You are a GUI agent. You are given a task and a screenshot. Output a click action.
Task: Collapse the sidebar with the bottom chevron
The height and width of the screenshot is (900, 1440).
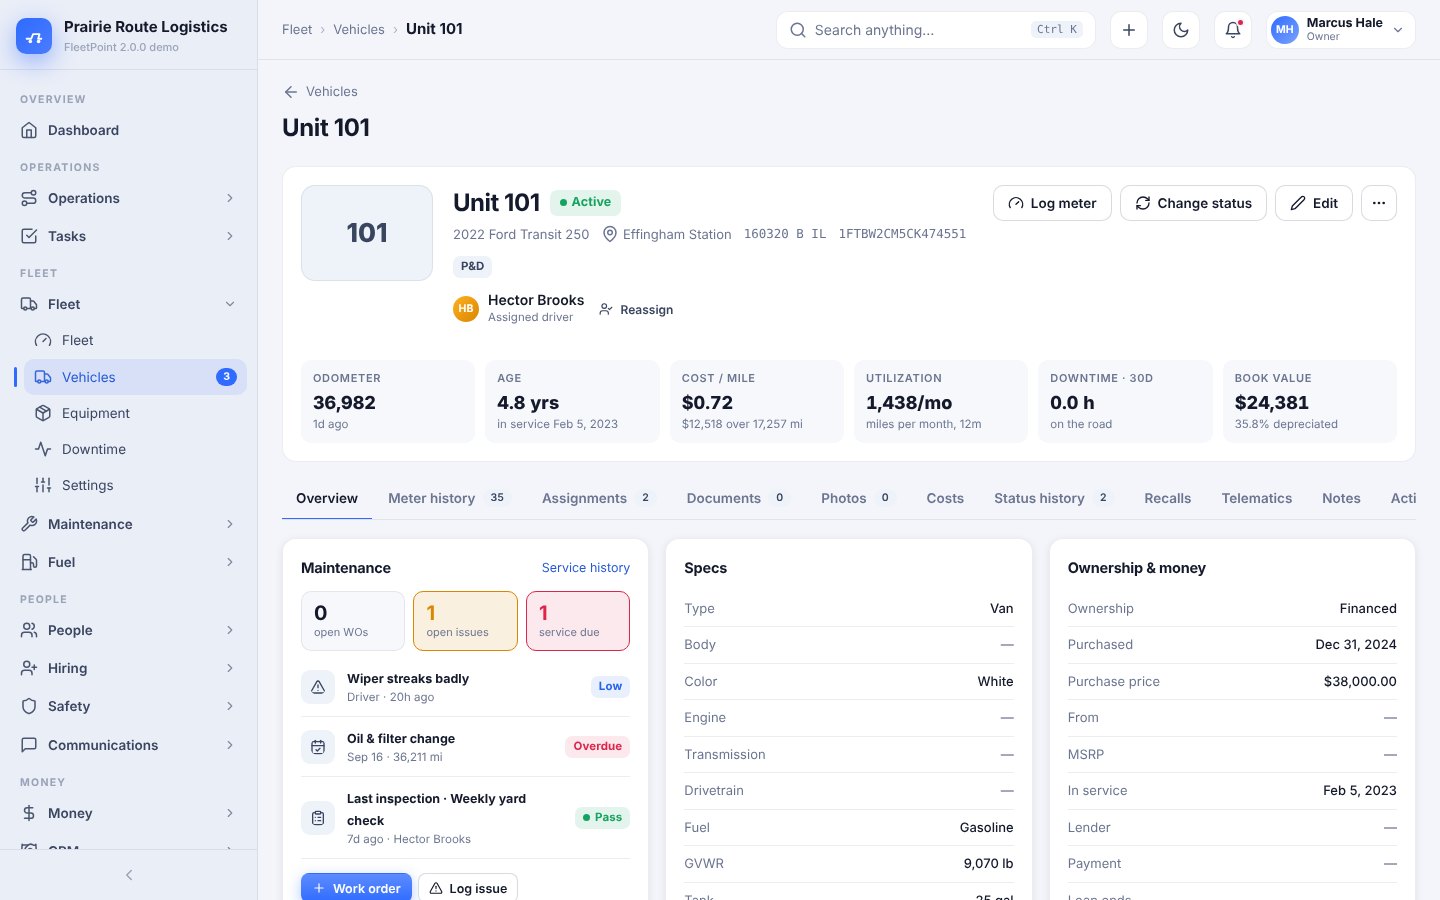(129, 875)
